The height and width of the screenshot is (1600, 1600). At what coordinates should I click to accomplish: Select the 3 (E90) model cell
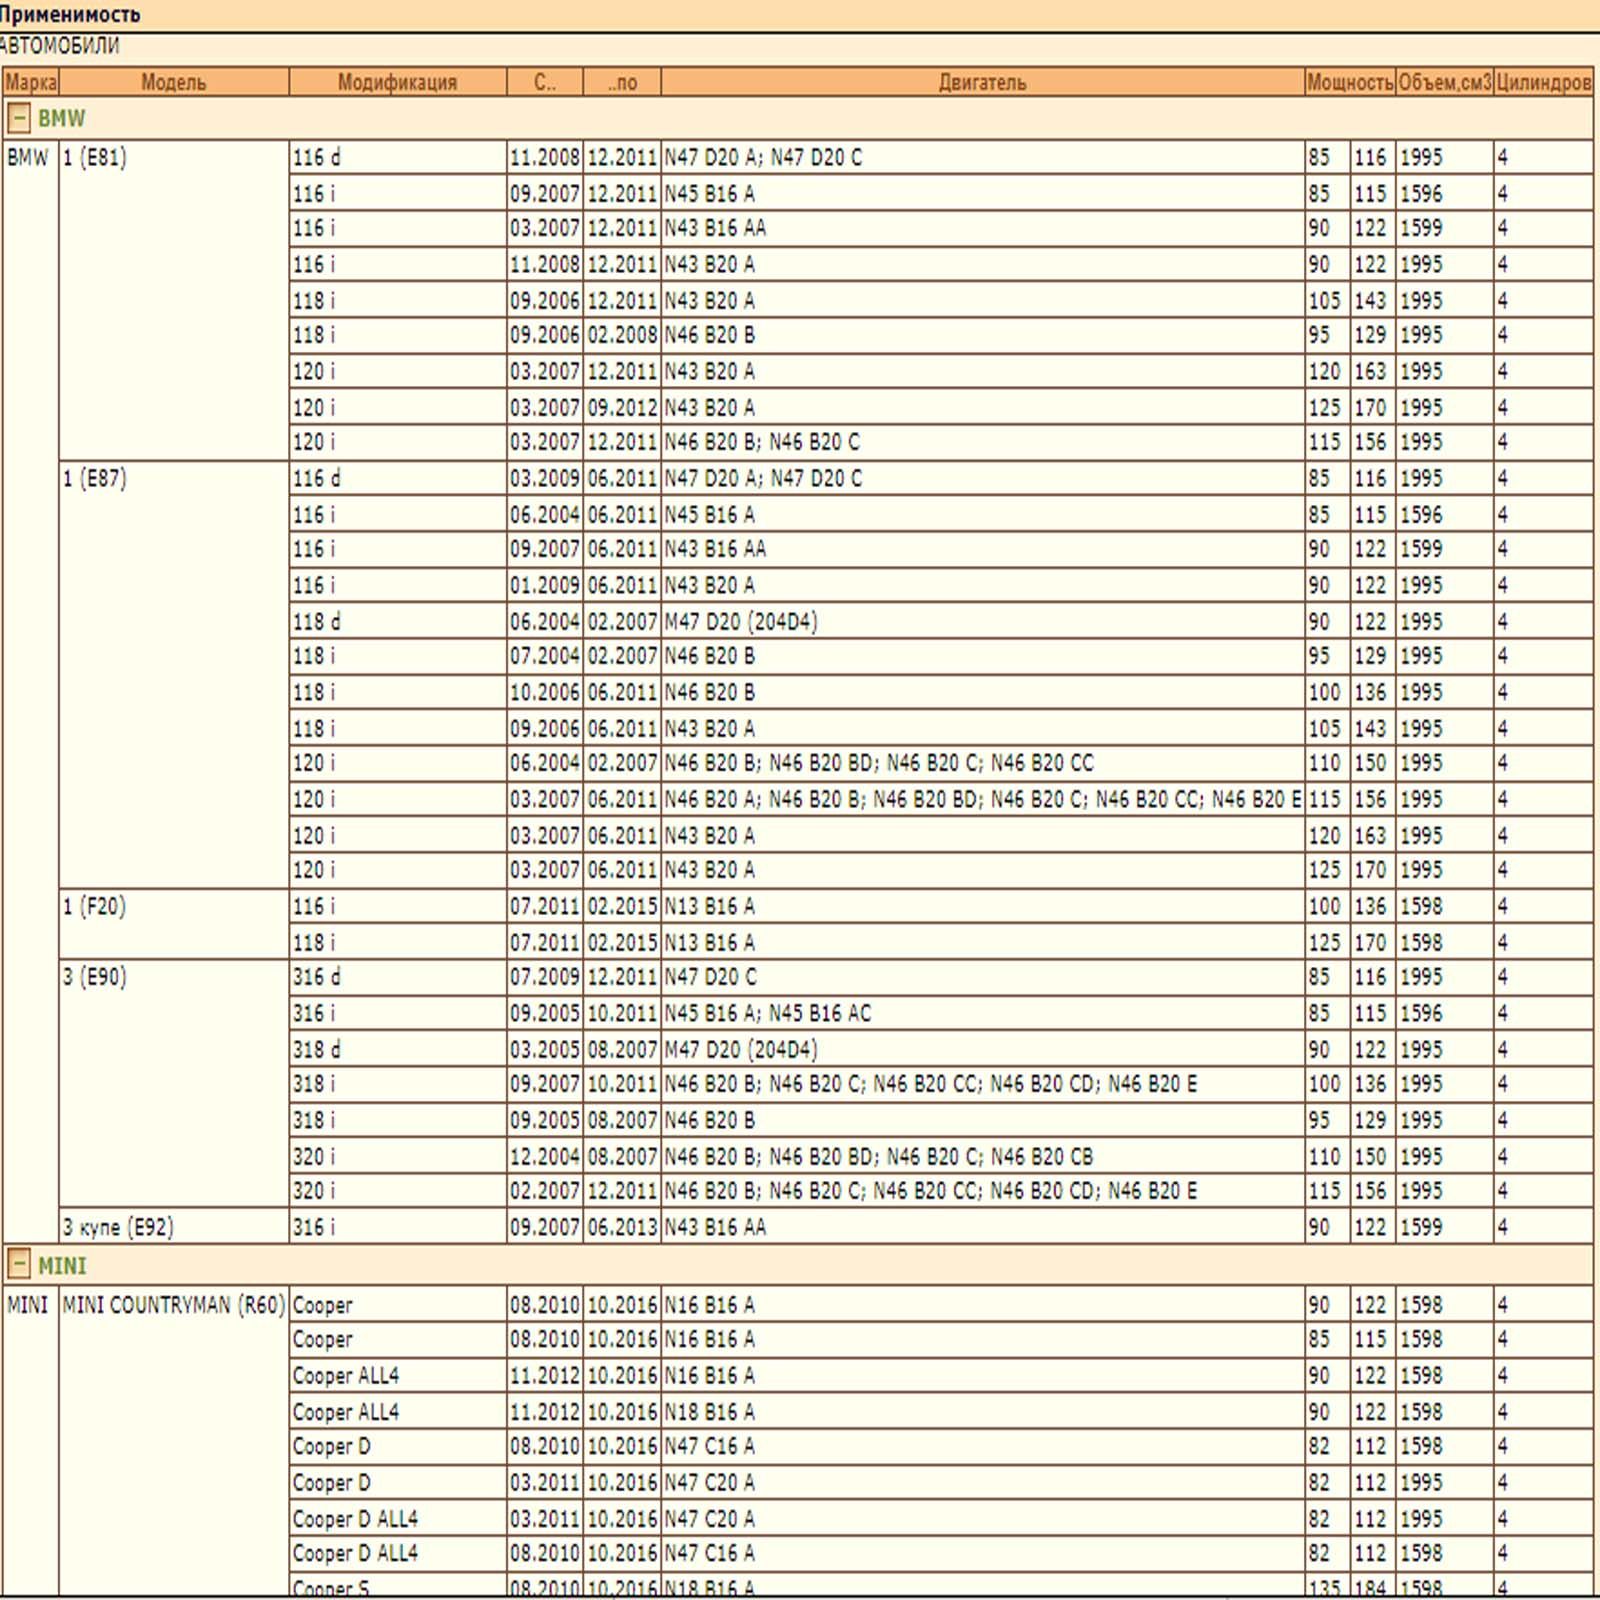[95, 976]
